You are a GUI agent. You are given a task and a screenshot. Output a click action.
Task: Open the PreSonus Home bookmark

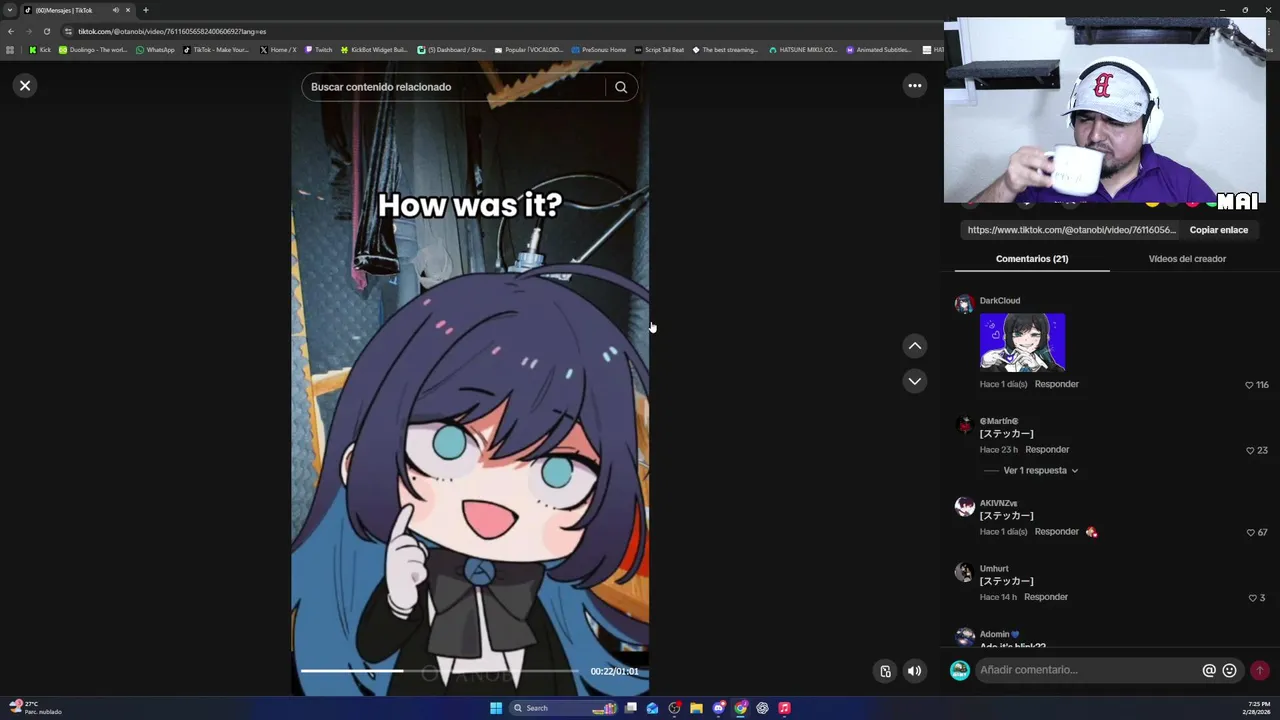[599, 50]
